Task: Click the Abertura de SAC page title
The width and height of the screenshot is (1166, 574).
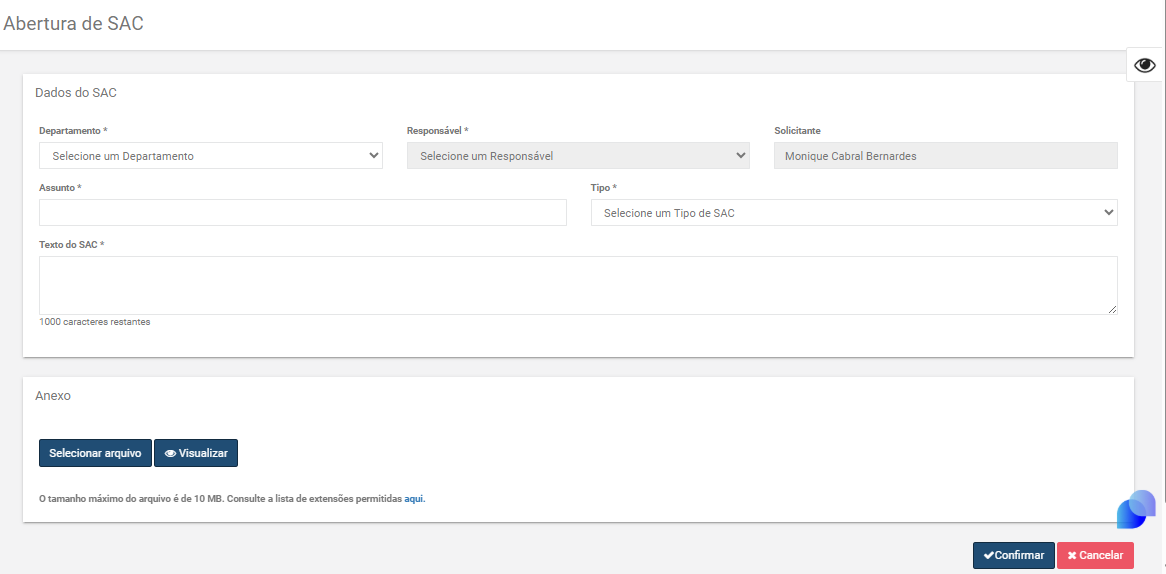Action: [74, 23]
